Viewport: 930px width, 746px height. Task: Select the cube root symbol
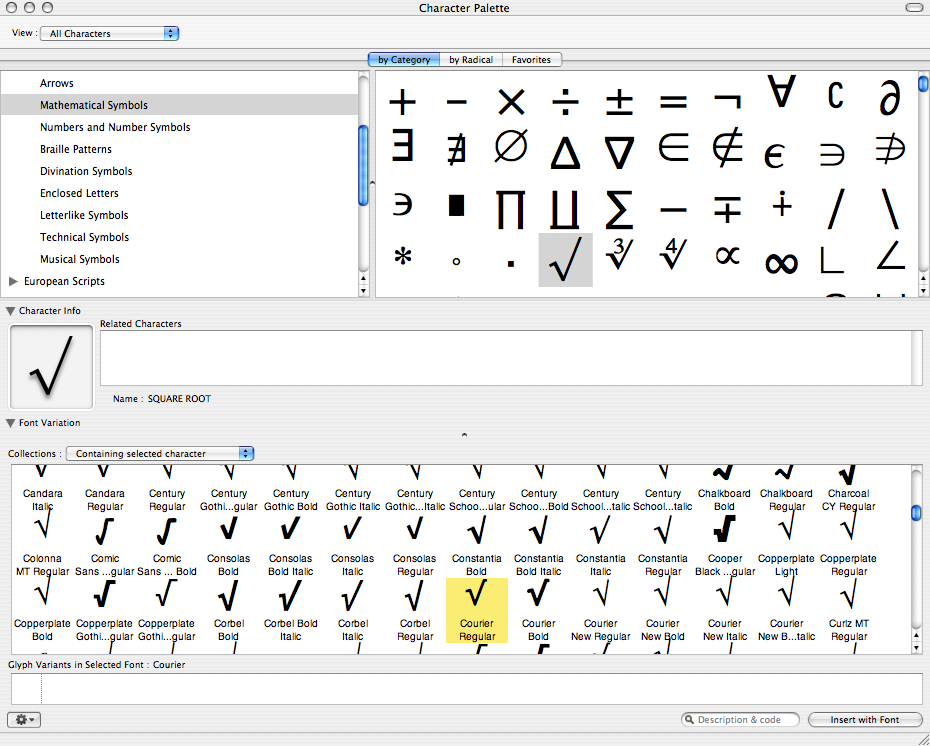pyautogui.click(x=619, y=254)
